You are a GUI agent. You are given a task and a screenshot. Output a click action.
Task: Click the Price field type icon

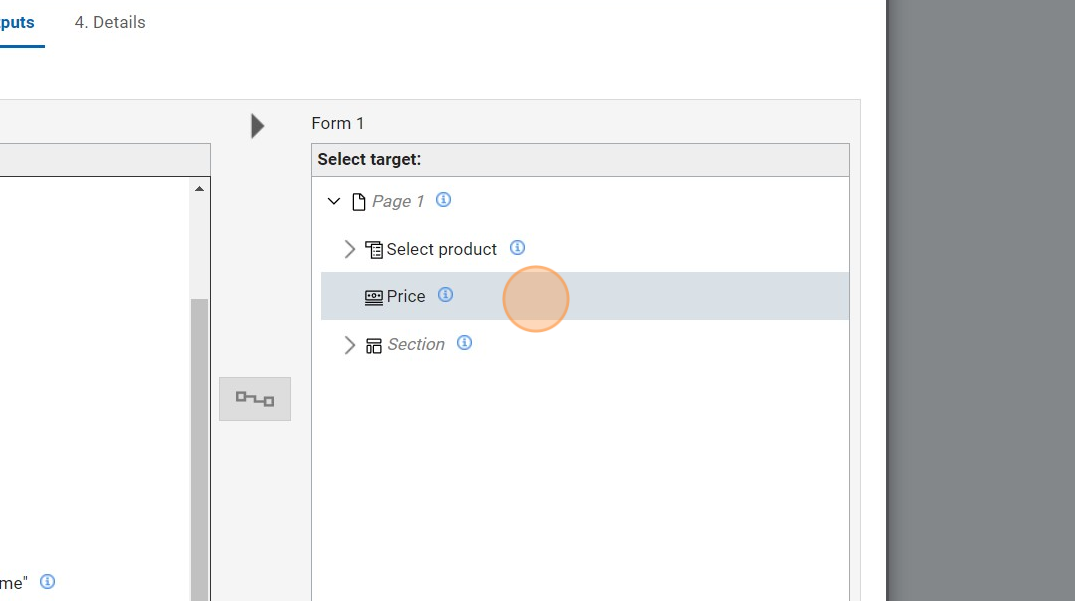click(x=374, y=297)
